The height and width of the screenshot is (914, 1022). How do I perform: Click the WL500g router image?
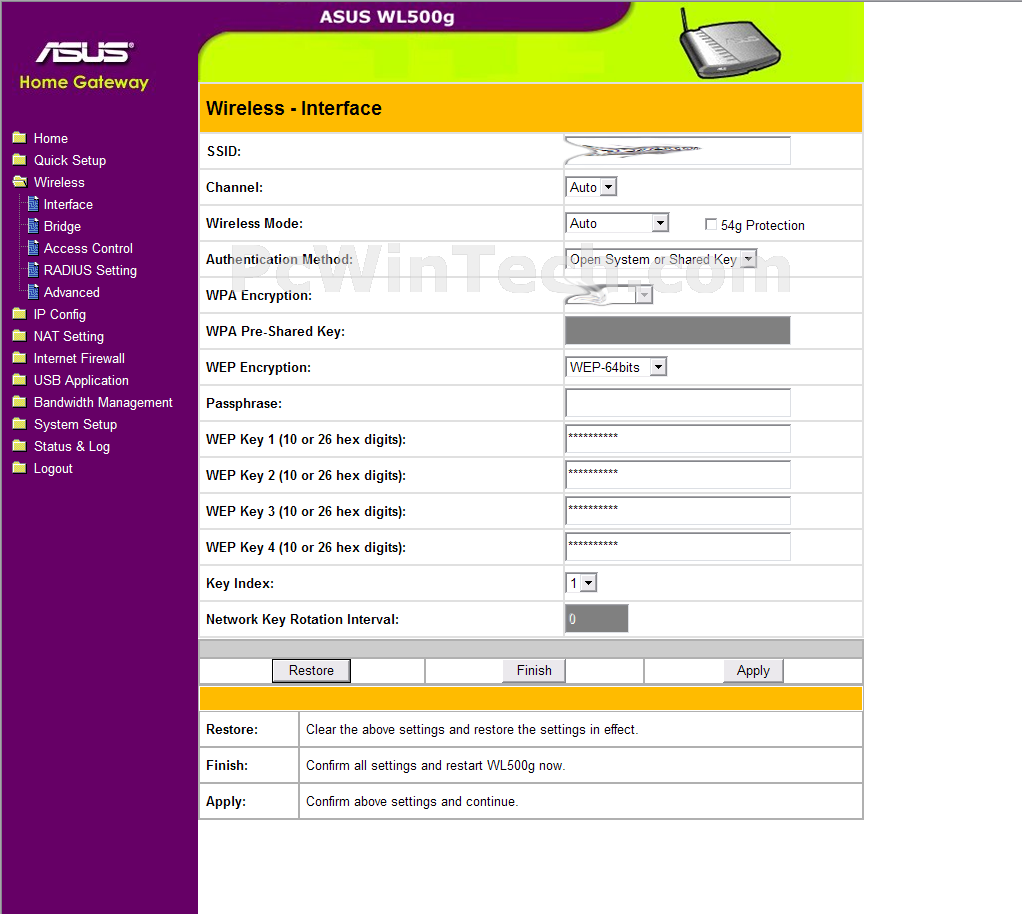pyautogui.click(x=729, y=44)
